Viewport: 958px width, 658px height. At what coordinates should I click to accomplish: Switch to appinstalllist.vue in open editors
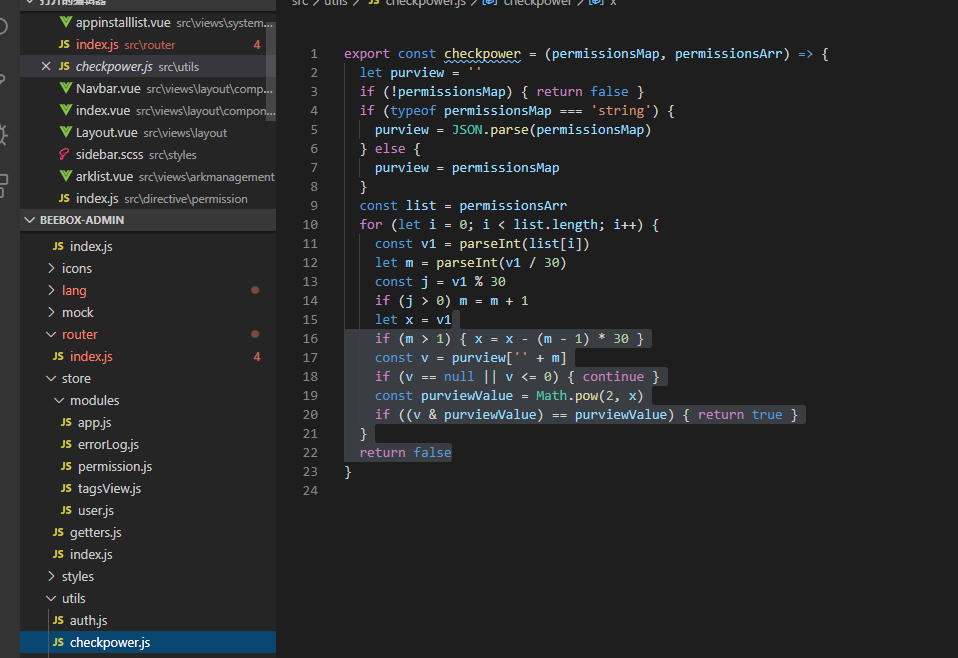click(122, 23)
